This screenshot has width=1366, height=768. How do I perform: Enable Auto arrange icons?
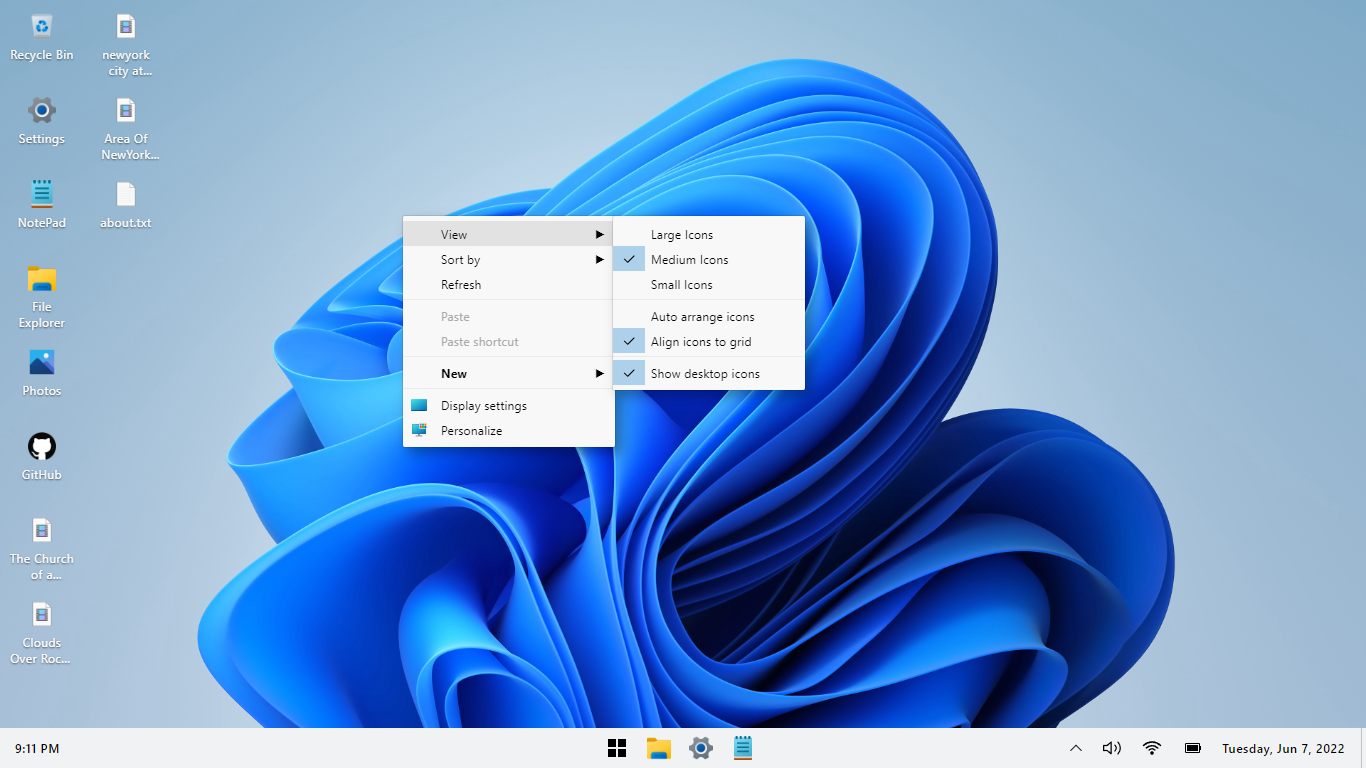pyautogui.click(x=702, y=317)
